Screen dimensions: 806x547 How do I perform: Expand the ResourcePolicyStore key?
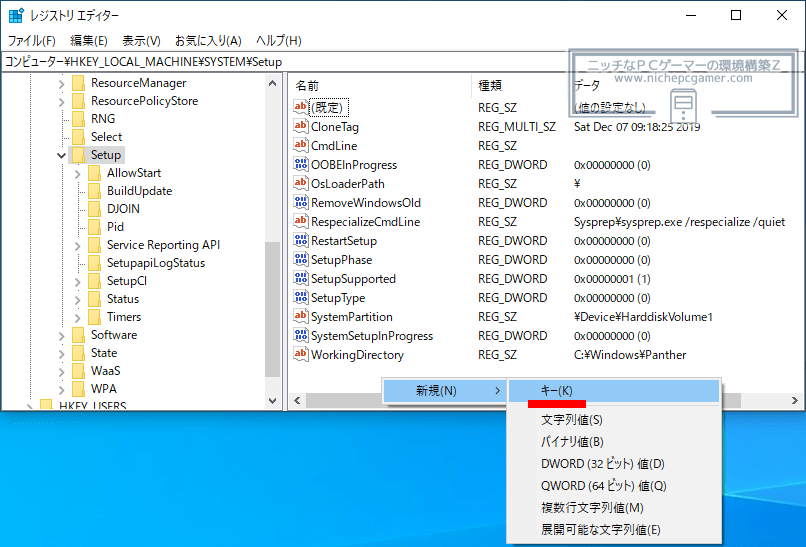pos(62,101)
